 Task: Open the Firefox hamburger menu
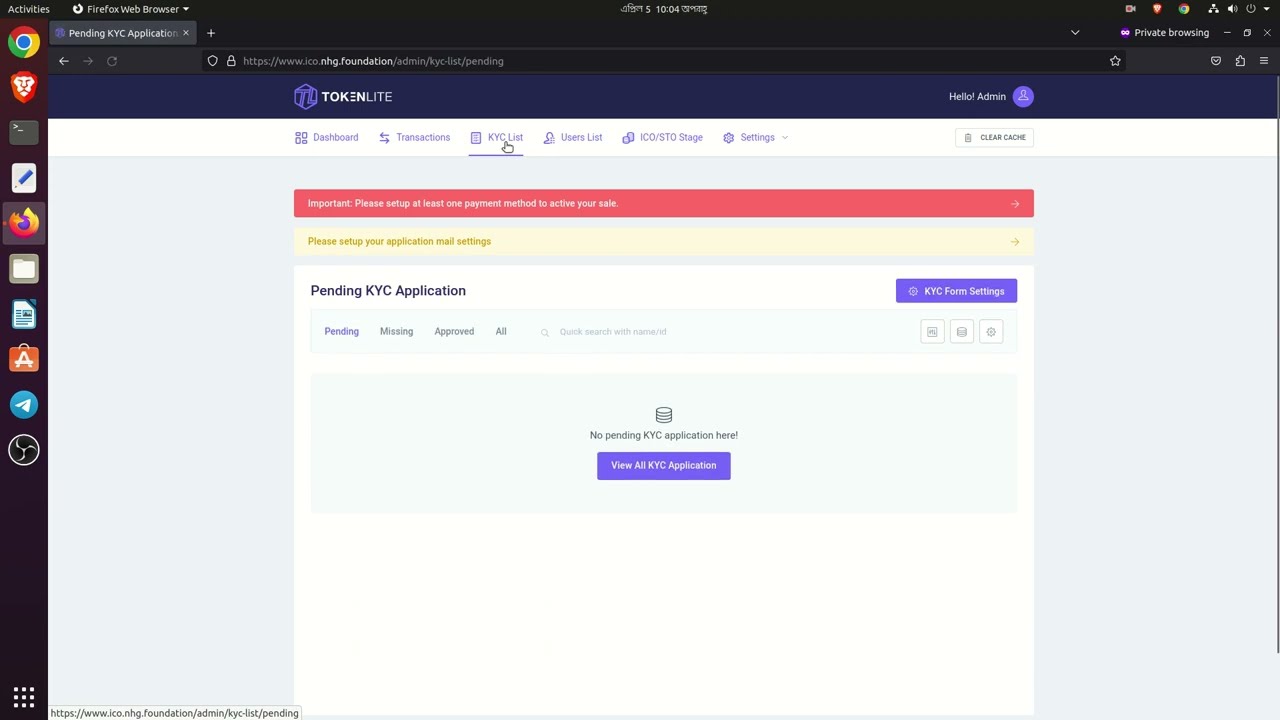click(1264, 61)
